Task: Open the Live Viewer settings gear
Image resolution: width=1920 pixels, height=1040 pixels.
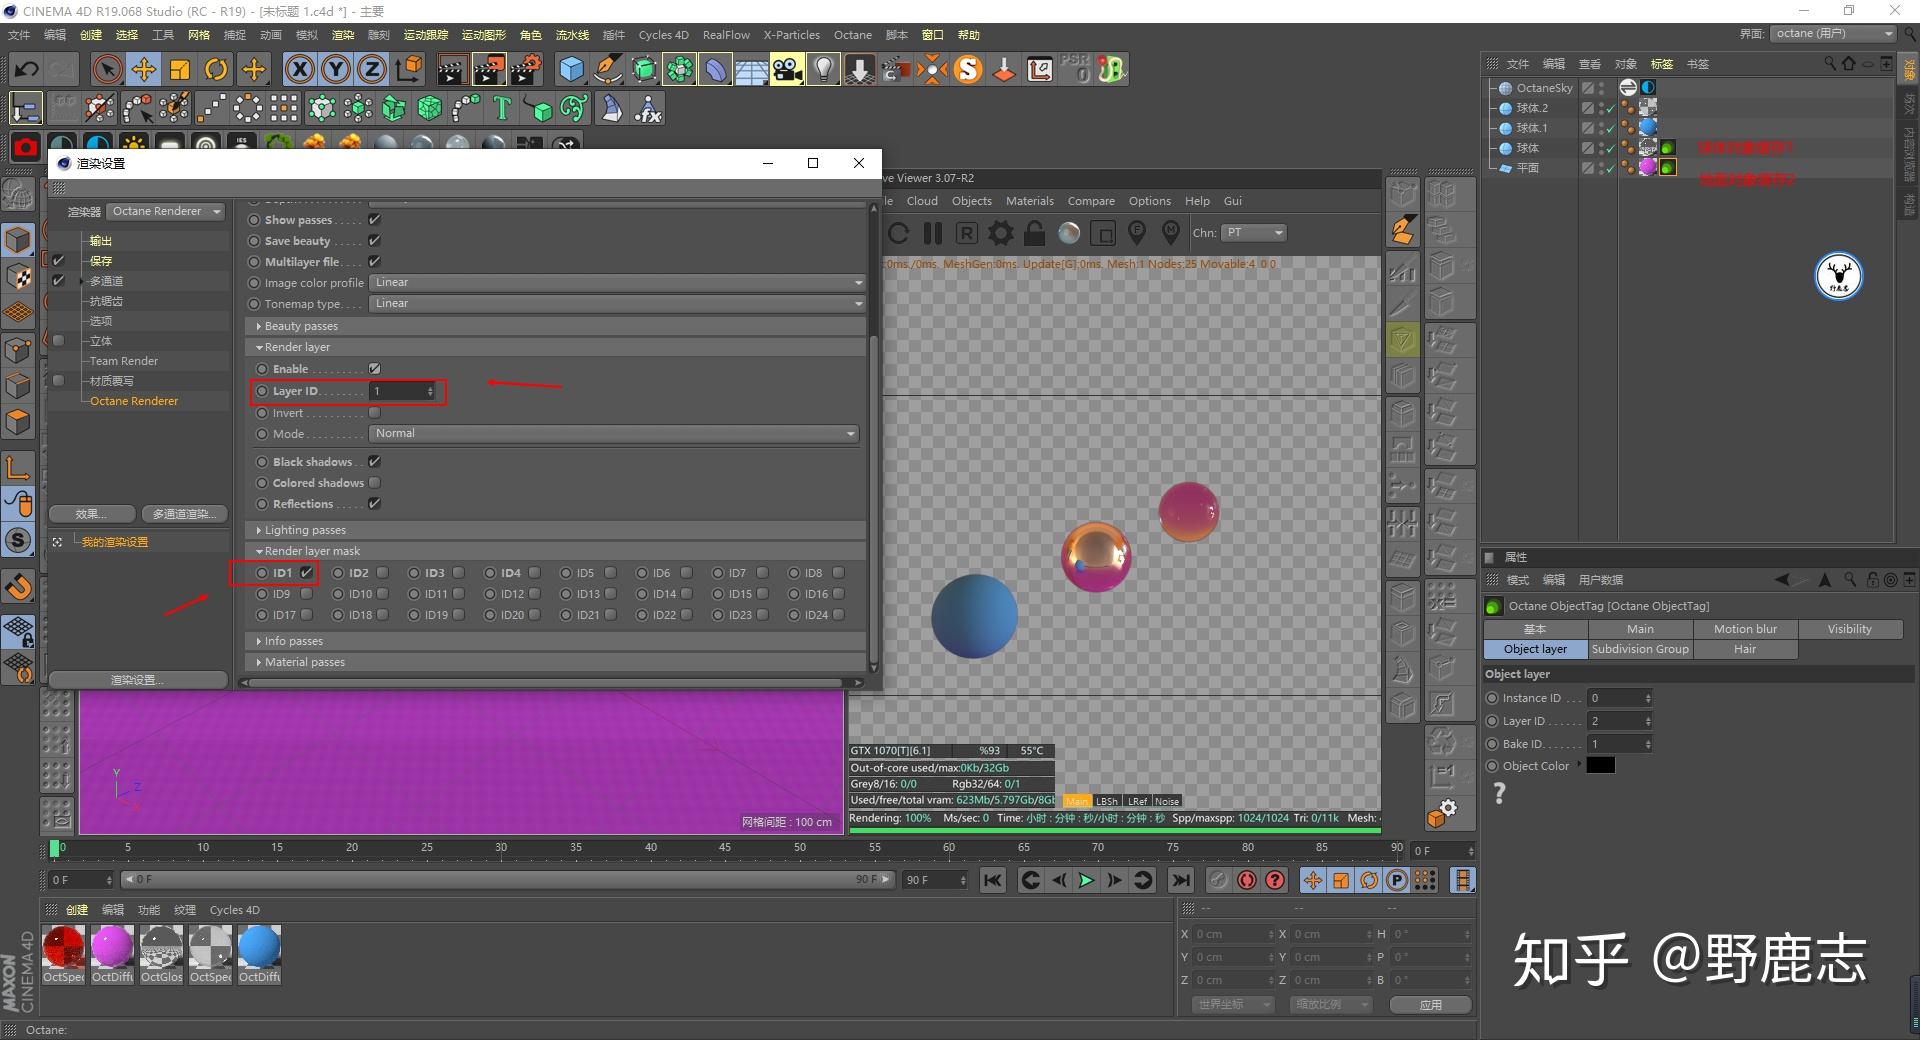Action: tap(1000, 233)
